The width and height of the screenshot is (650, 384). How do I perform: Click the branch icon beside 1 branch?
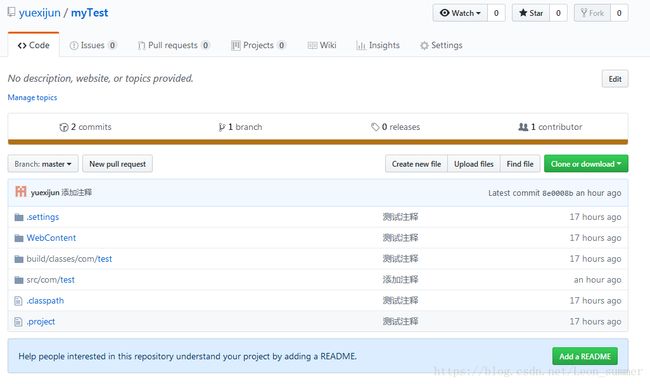click(222, 127)
